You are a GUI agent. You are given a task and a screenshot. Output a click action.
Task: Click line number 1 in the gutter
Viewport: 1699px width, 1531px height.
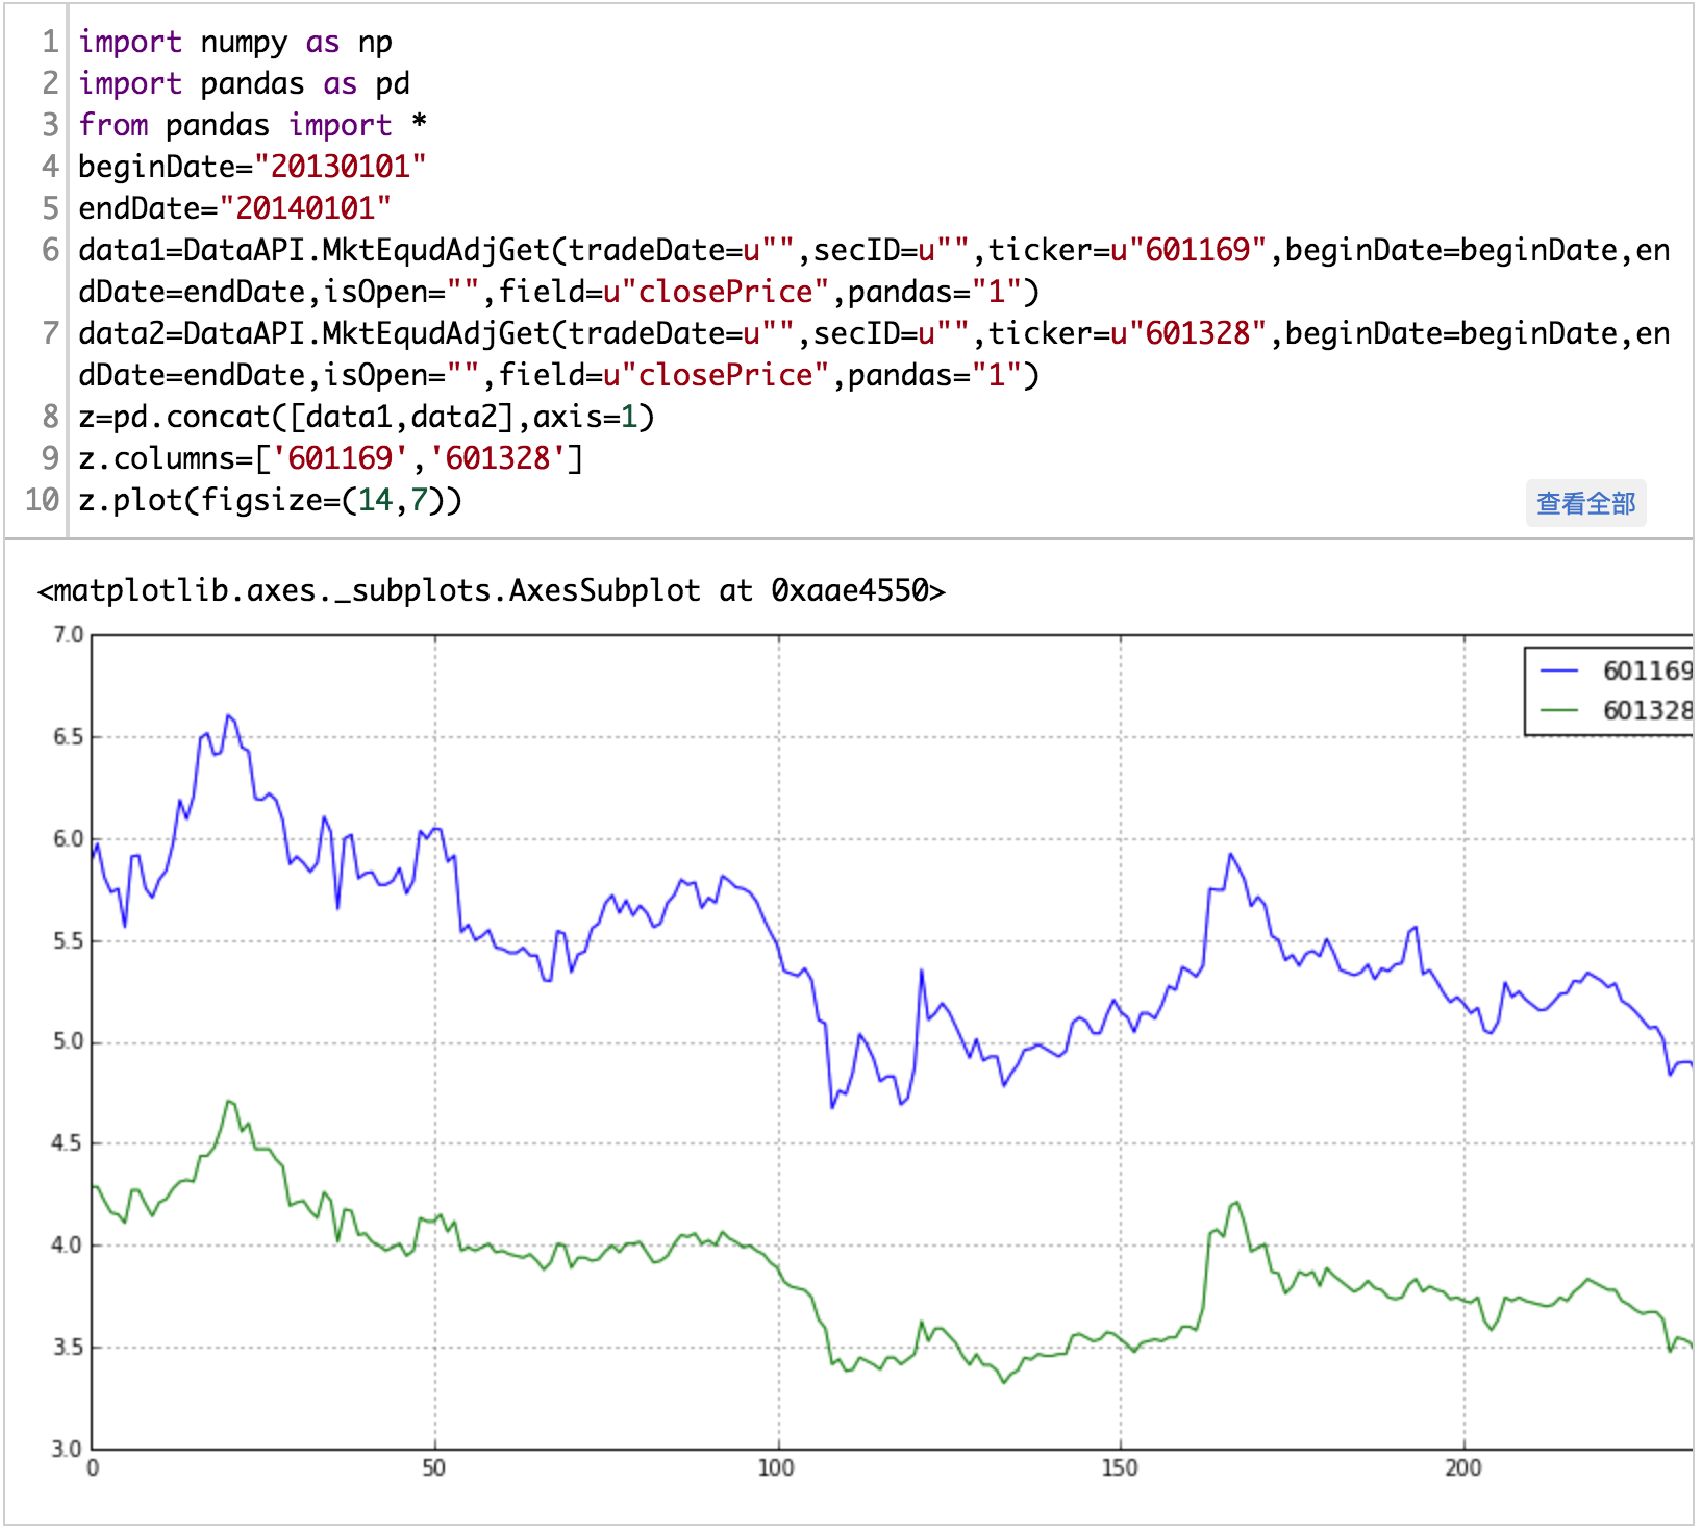click(x=49, y=42)
